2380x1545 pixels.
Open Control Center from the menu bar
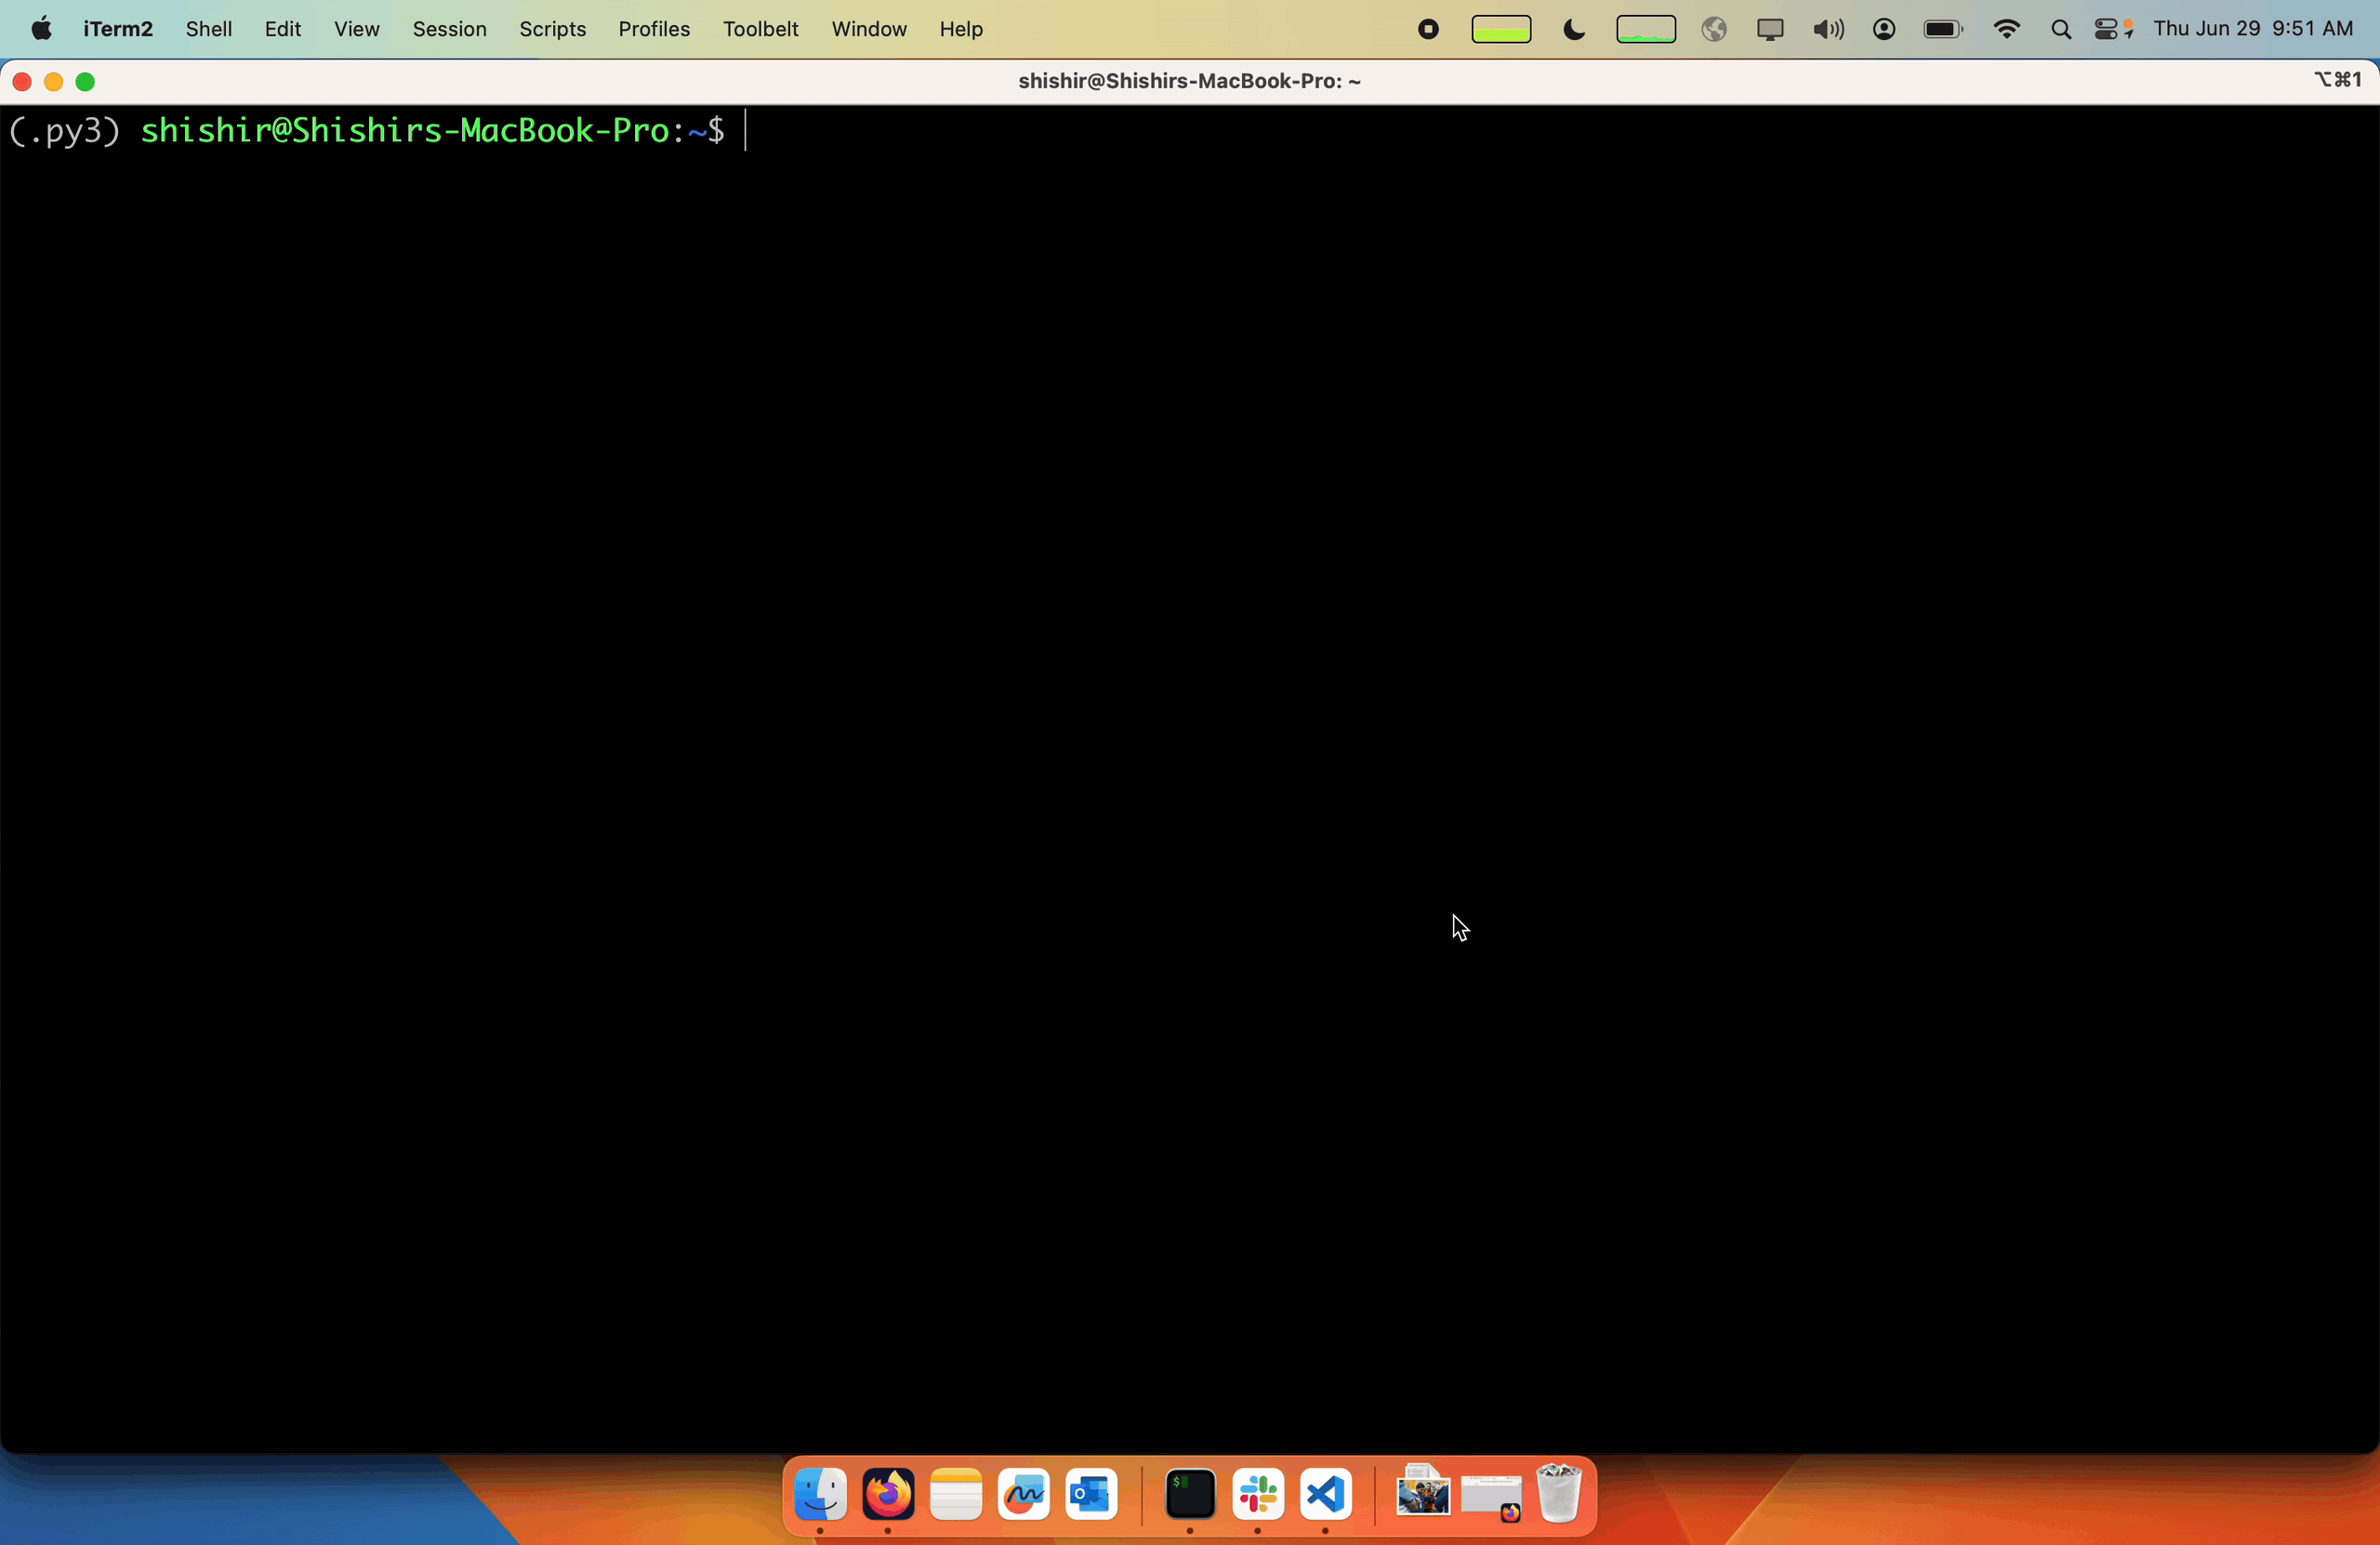[2112, 29]
